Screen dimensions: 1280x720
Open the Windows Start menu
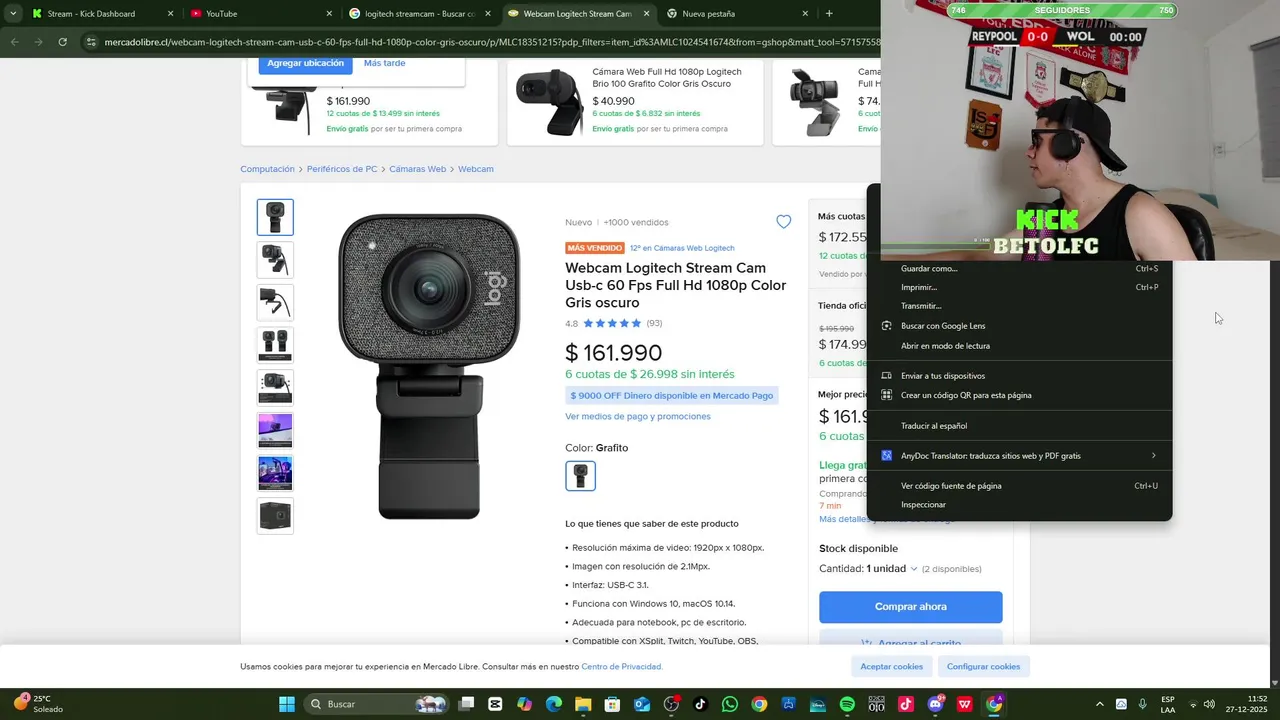point(287,704)
